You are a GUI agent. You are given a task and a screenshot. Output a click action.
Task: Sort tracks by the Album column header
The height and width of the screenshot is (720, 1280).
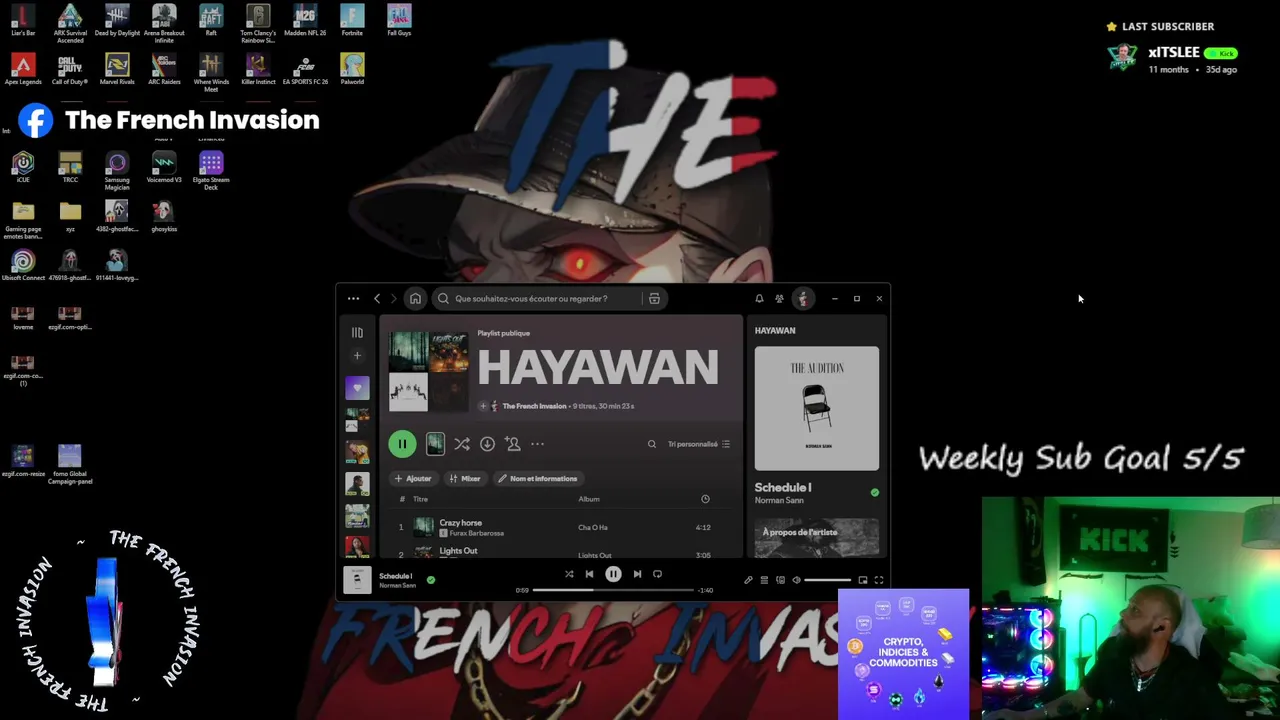pyautogui.click(x=589, y=499)
